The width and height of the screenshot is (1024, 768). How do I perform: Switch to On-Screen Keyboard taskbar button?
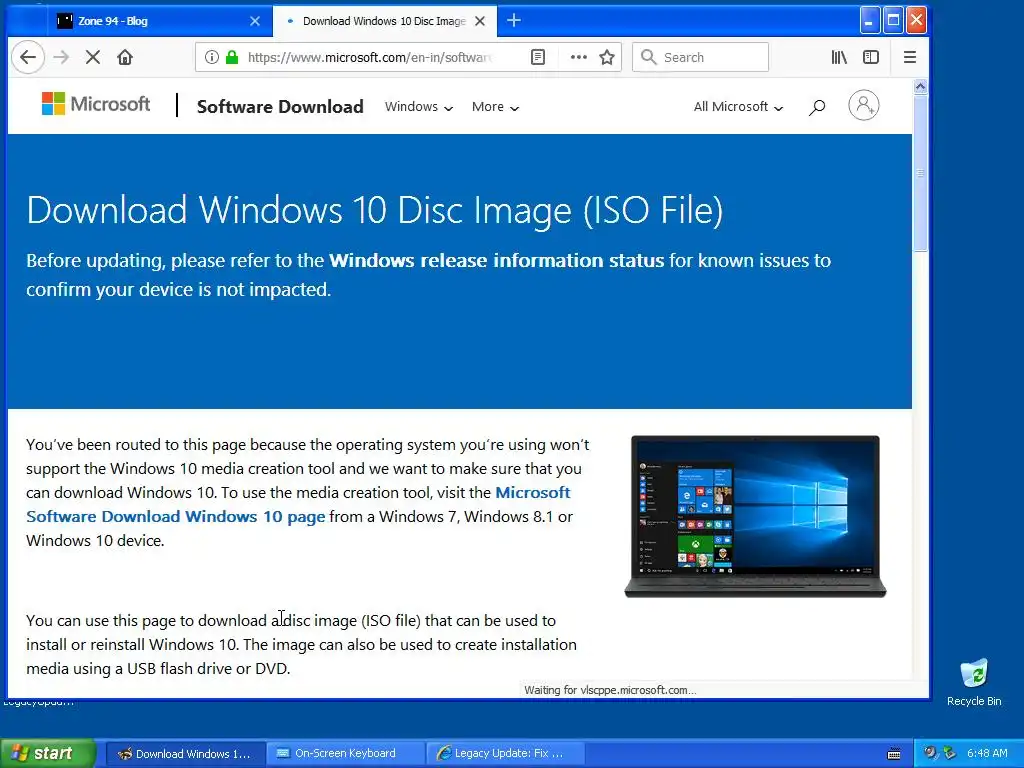(345, 754)
